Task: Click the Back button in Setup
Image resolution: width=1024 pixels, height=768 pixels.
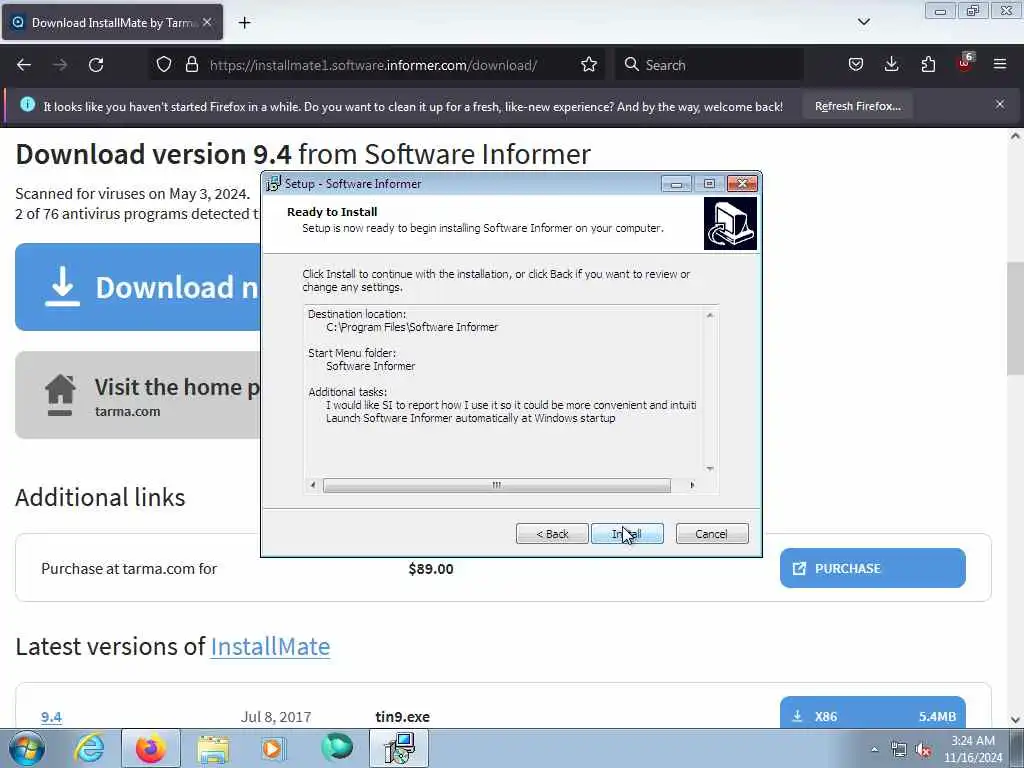Action: pos(552,534)
